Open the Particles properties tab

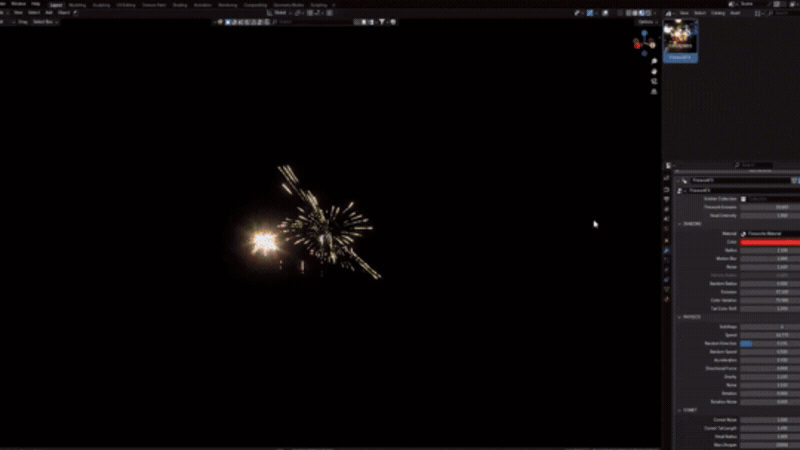(x=667, y=260)
